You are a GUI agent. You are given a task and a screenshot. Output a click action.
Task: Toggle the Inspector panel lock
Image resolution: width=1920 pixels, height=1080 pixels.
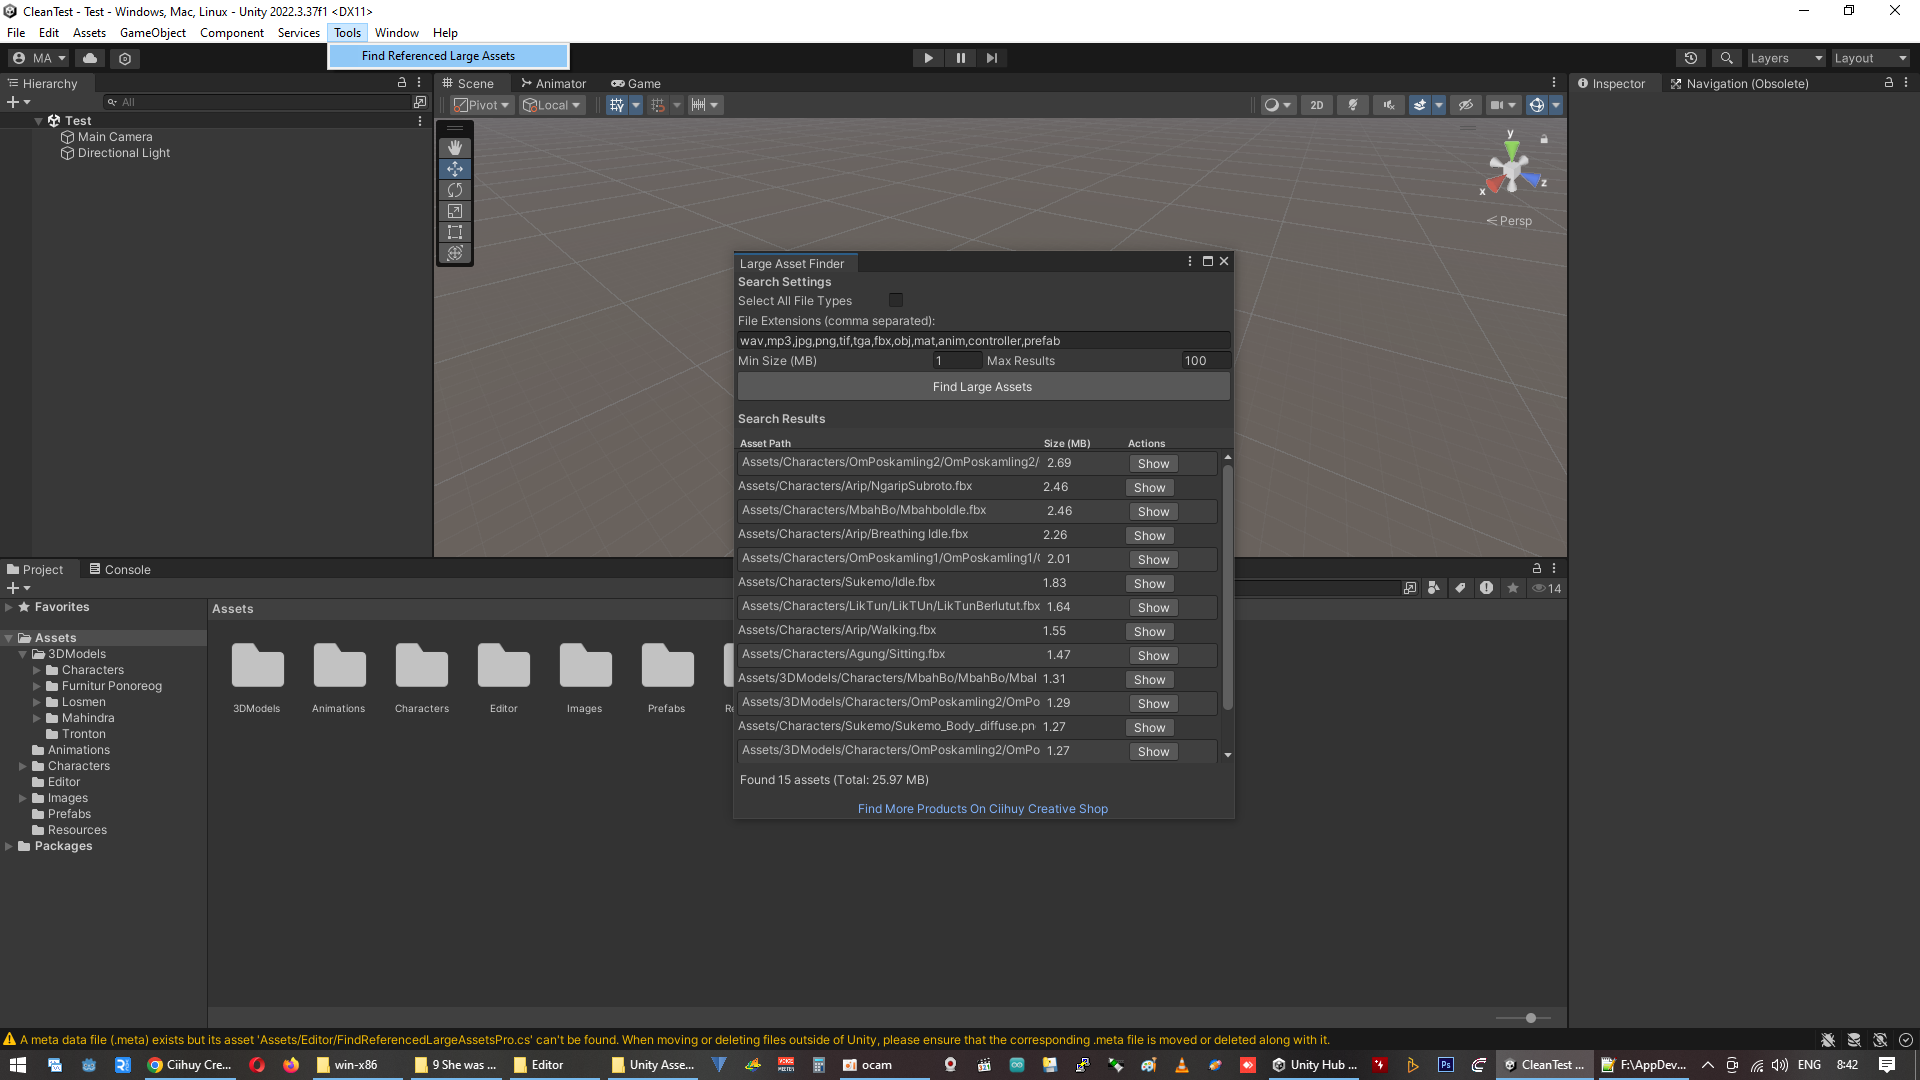[1888, 83]
